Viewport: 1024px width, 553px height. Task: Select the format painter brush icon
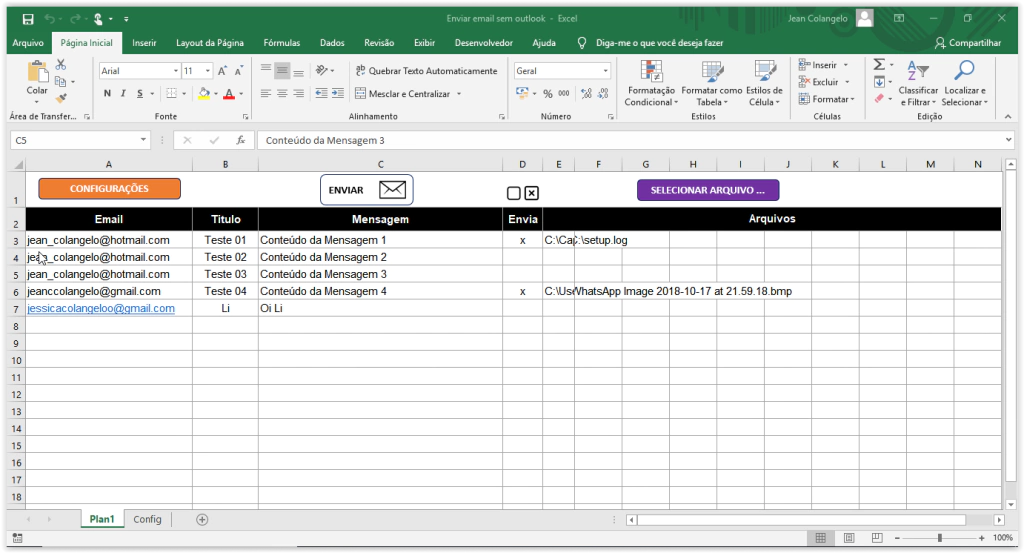tap(61, 98)
